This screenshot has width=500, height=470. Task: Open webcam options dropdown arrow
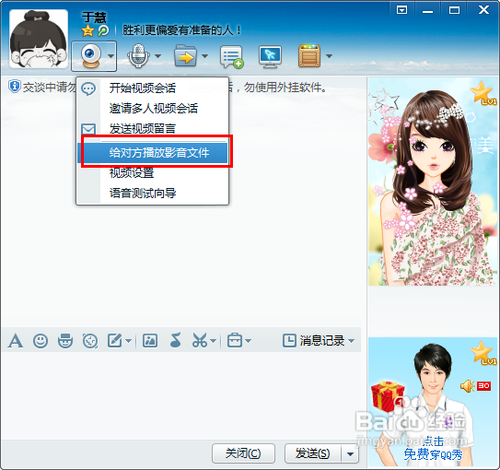[x=111, y=56]
